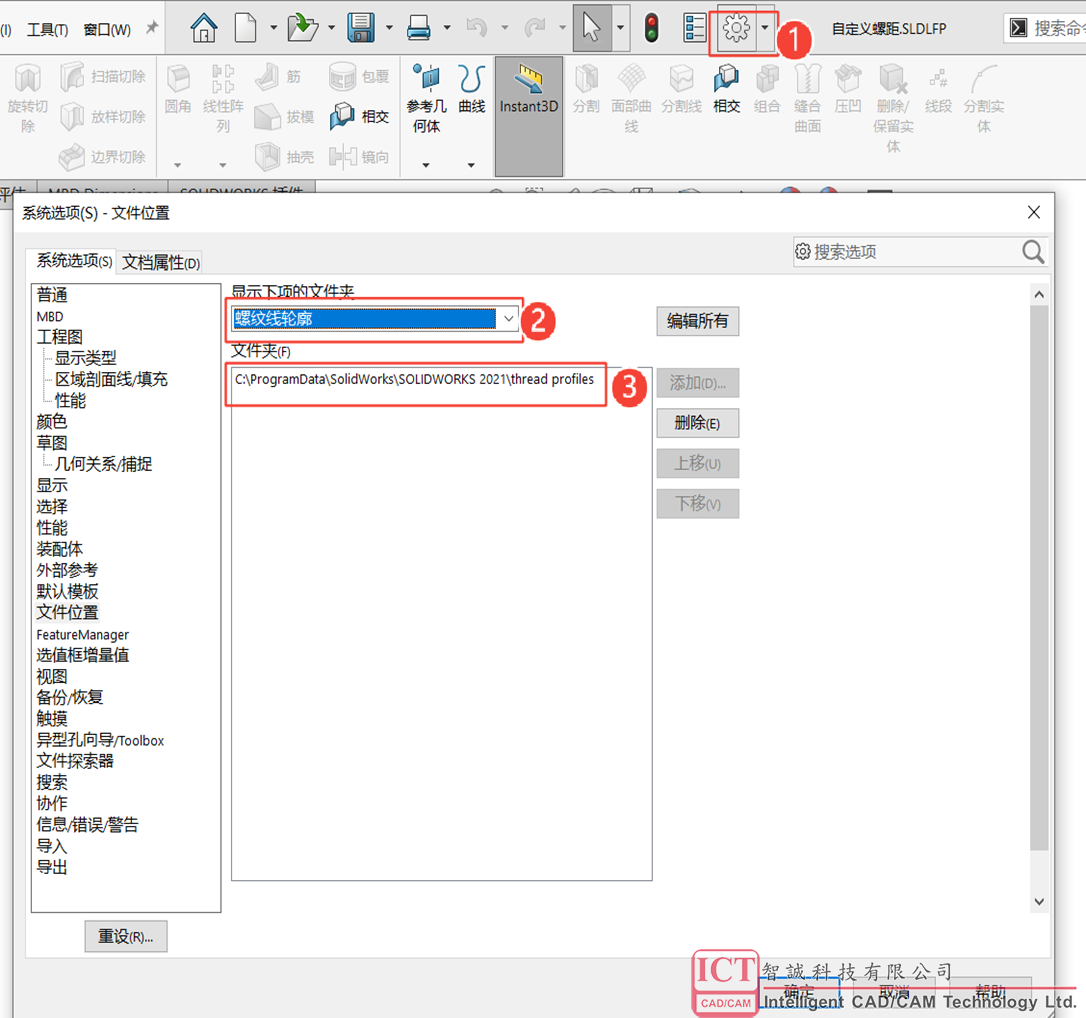This screenshot has height=1018, width=1086.
Task: Expand the dropdown under Curves tool
Action: point(471,165)
